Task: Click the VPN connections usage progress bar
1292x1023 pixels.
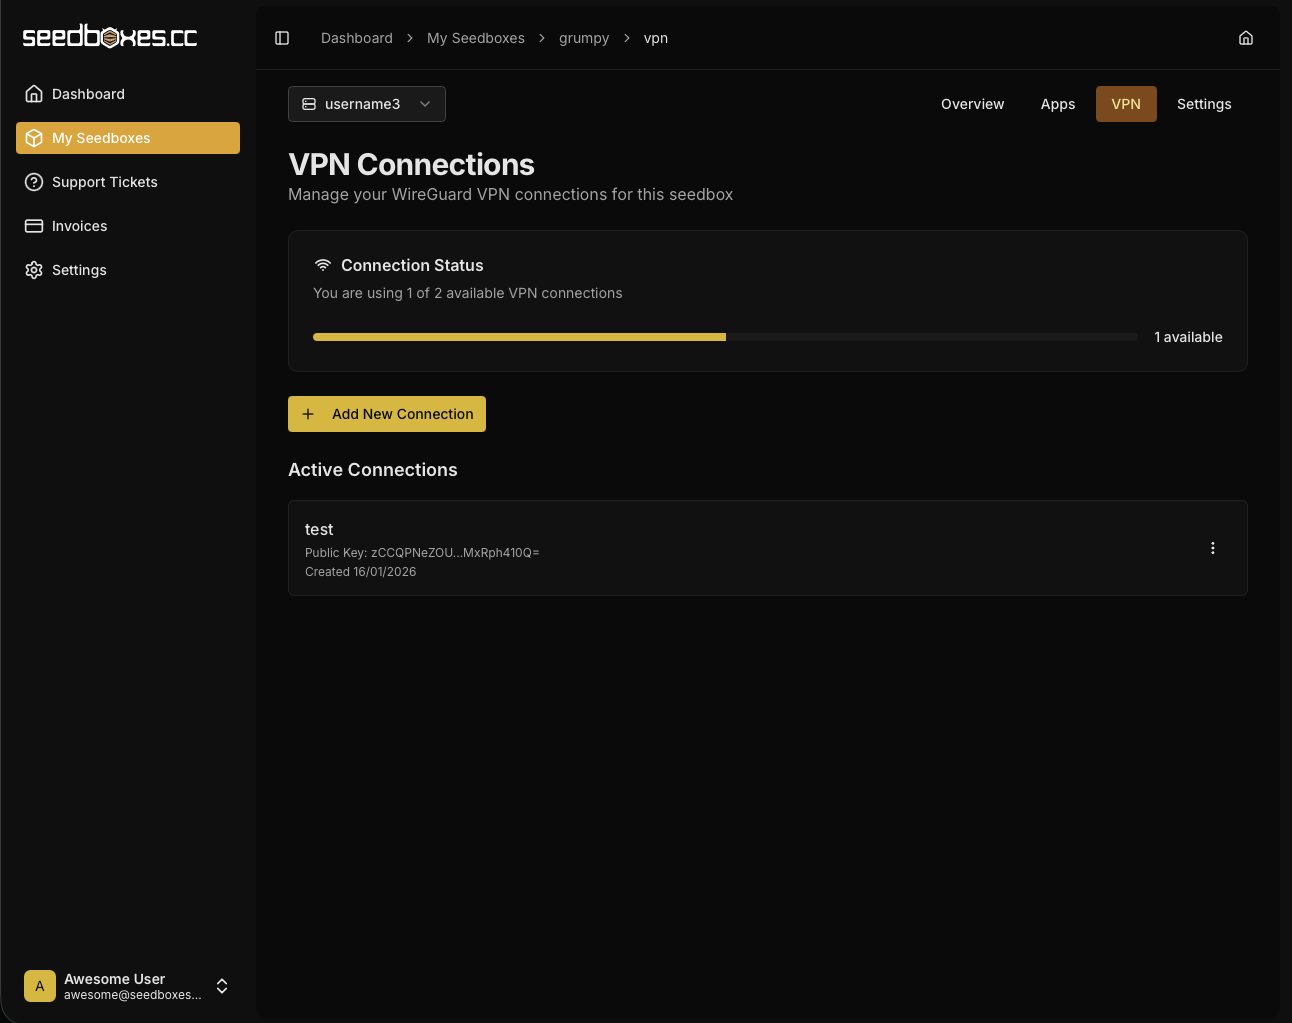Action: pyautogui.click(x=725, y=337)
